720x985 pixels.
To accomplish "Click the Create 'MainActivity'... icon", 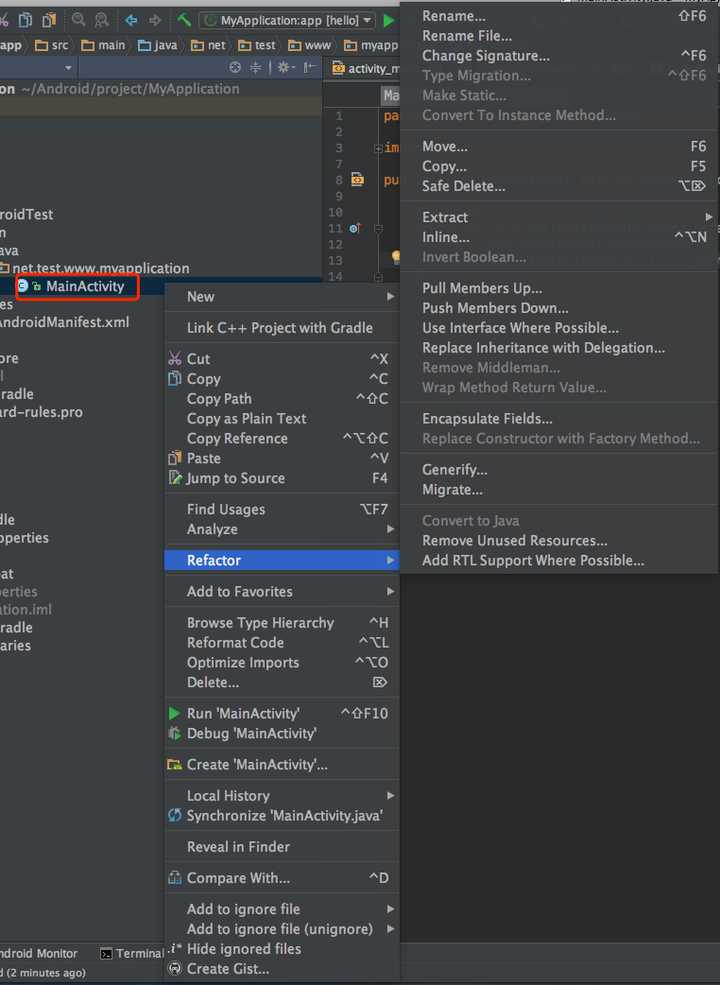I will click(x=175, y=765).
